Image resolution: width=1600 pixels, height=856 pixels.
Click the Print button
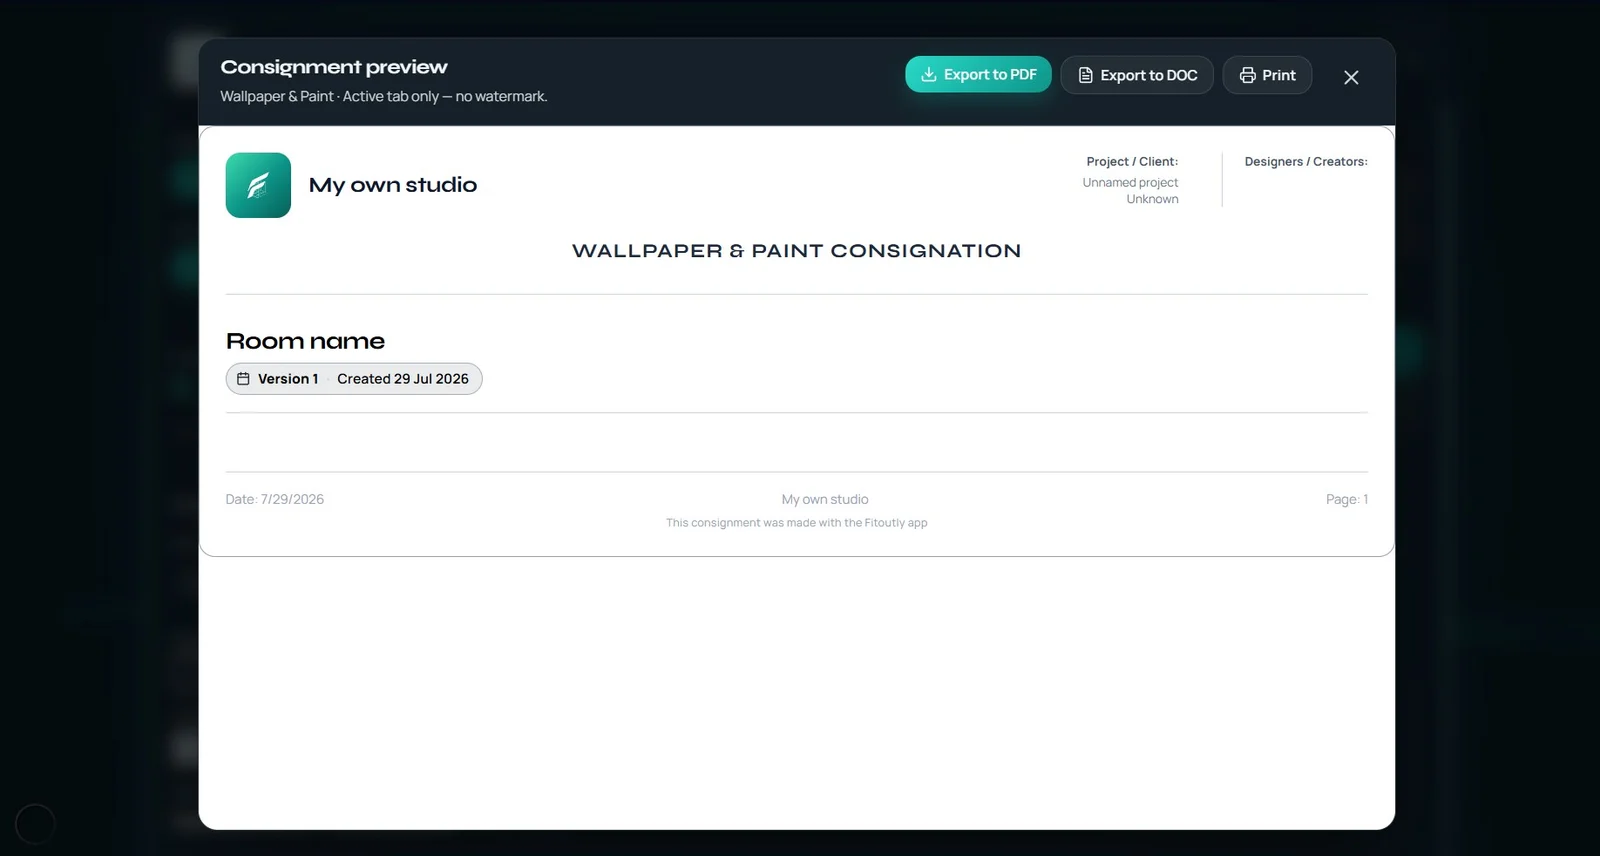[1267, 75]
